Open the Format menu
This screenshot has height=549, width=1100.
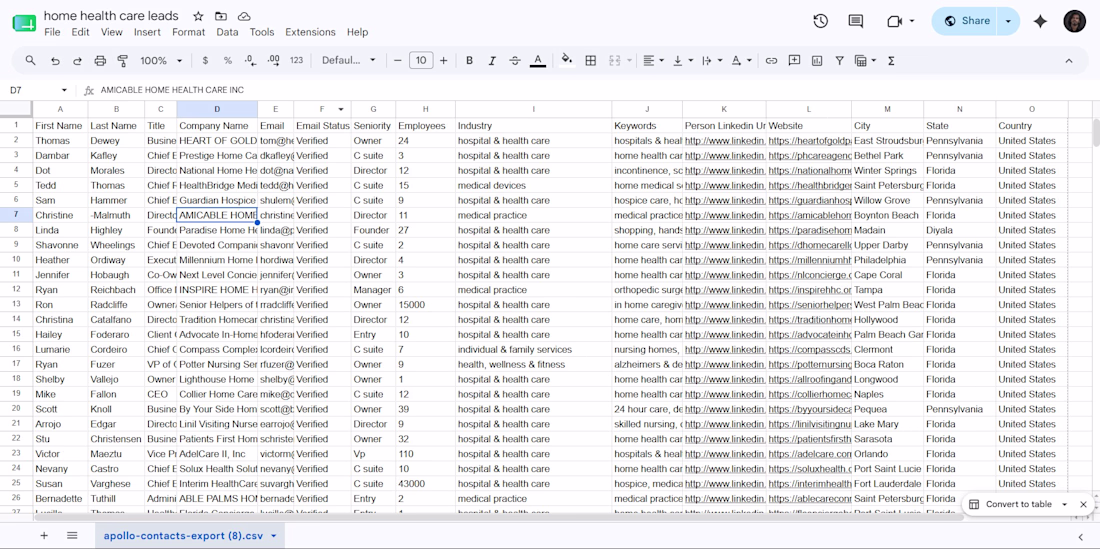(189, 32)
